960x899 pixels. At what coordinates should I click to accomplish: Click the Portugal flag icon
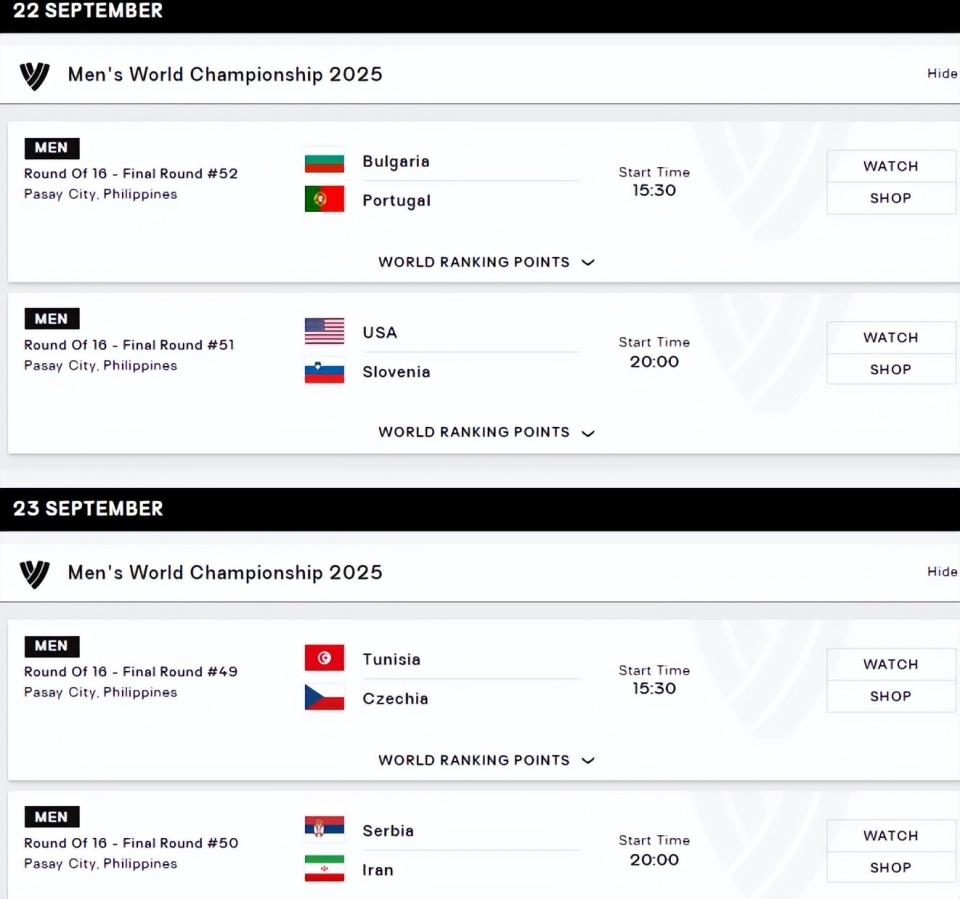[324, 200]
